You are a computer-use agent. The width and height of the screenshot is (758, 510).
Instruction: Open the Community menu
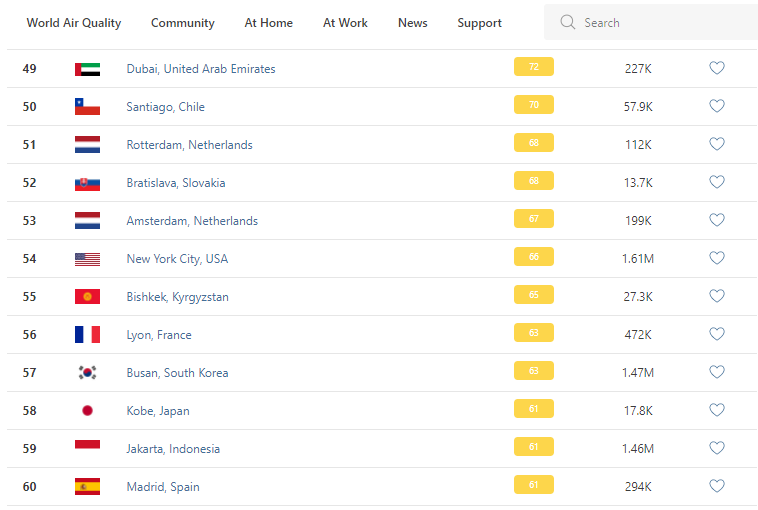click(x=183, y=23)
